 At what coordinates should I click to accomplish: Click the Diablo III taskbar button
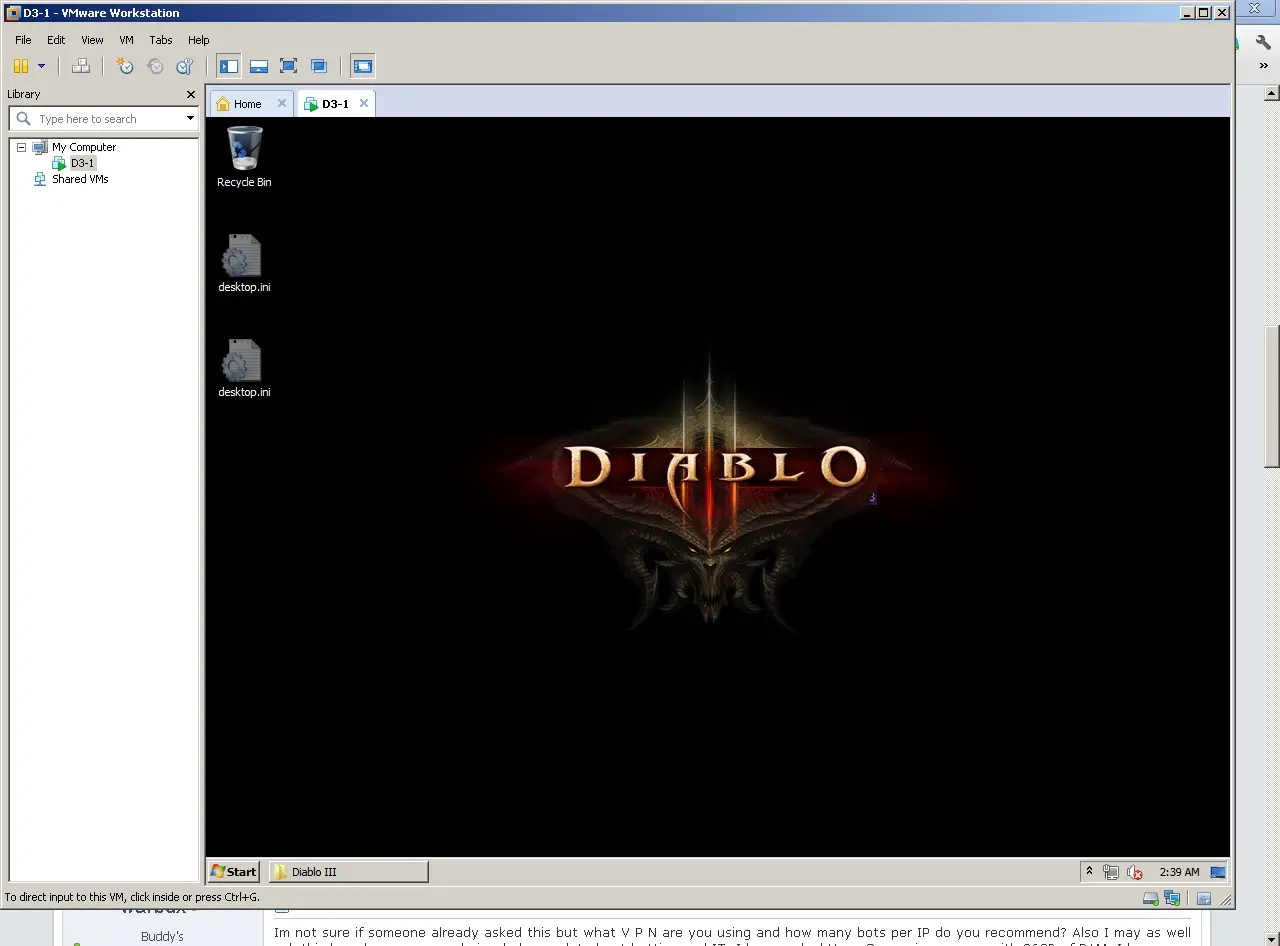tap(350, 872)
